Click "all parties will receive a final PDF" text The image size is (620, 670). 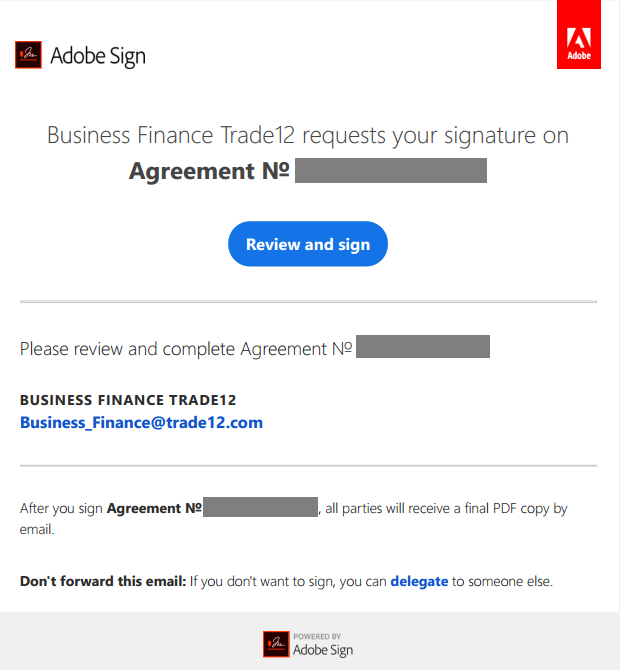[x=418, y=508]
